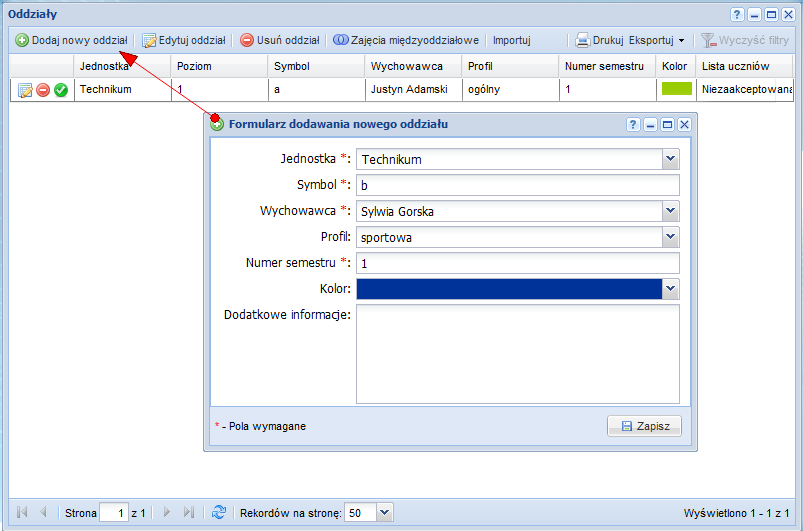Sort by Poziom column header
The width and height of the screenshot is (803, 531).
tap(219, 66)
